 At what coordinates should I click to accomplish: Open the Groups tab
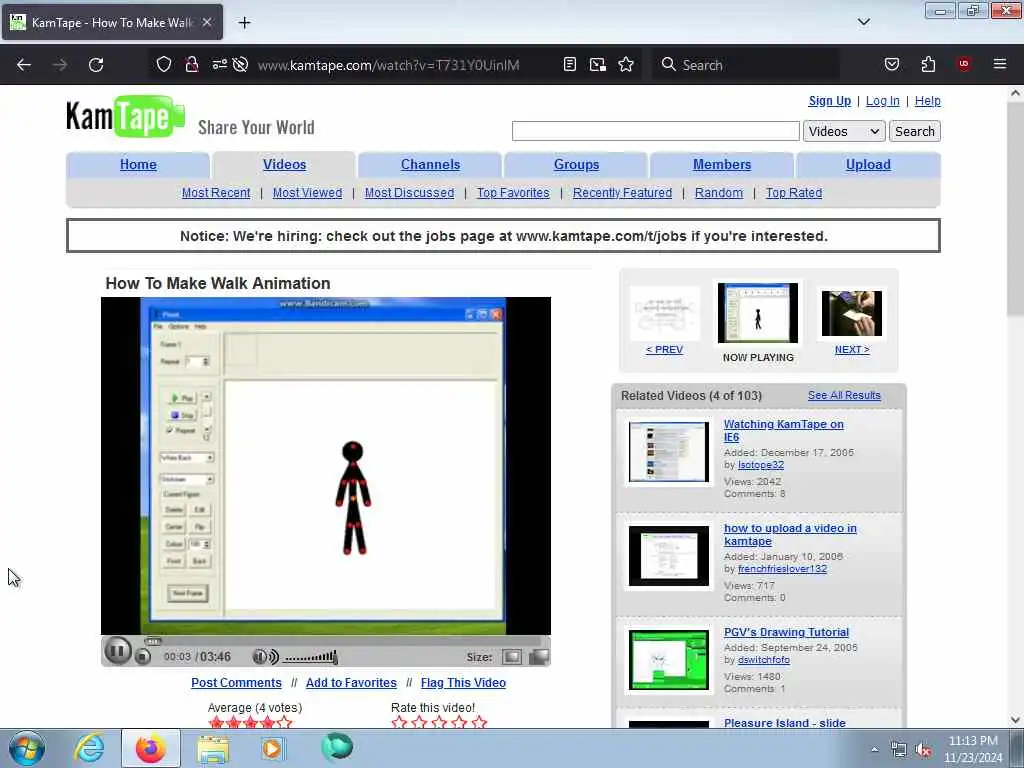576,165
